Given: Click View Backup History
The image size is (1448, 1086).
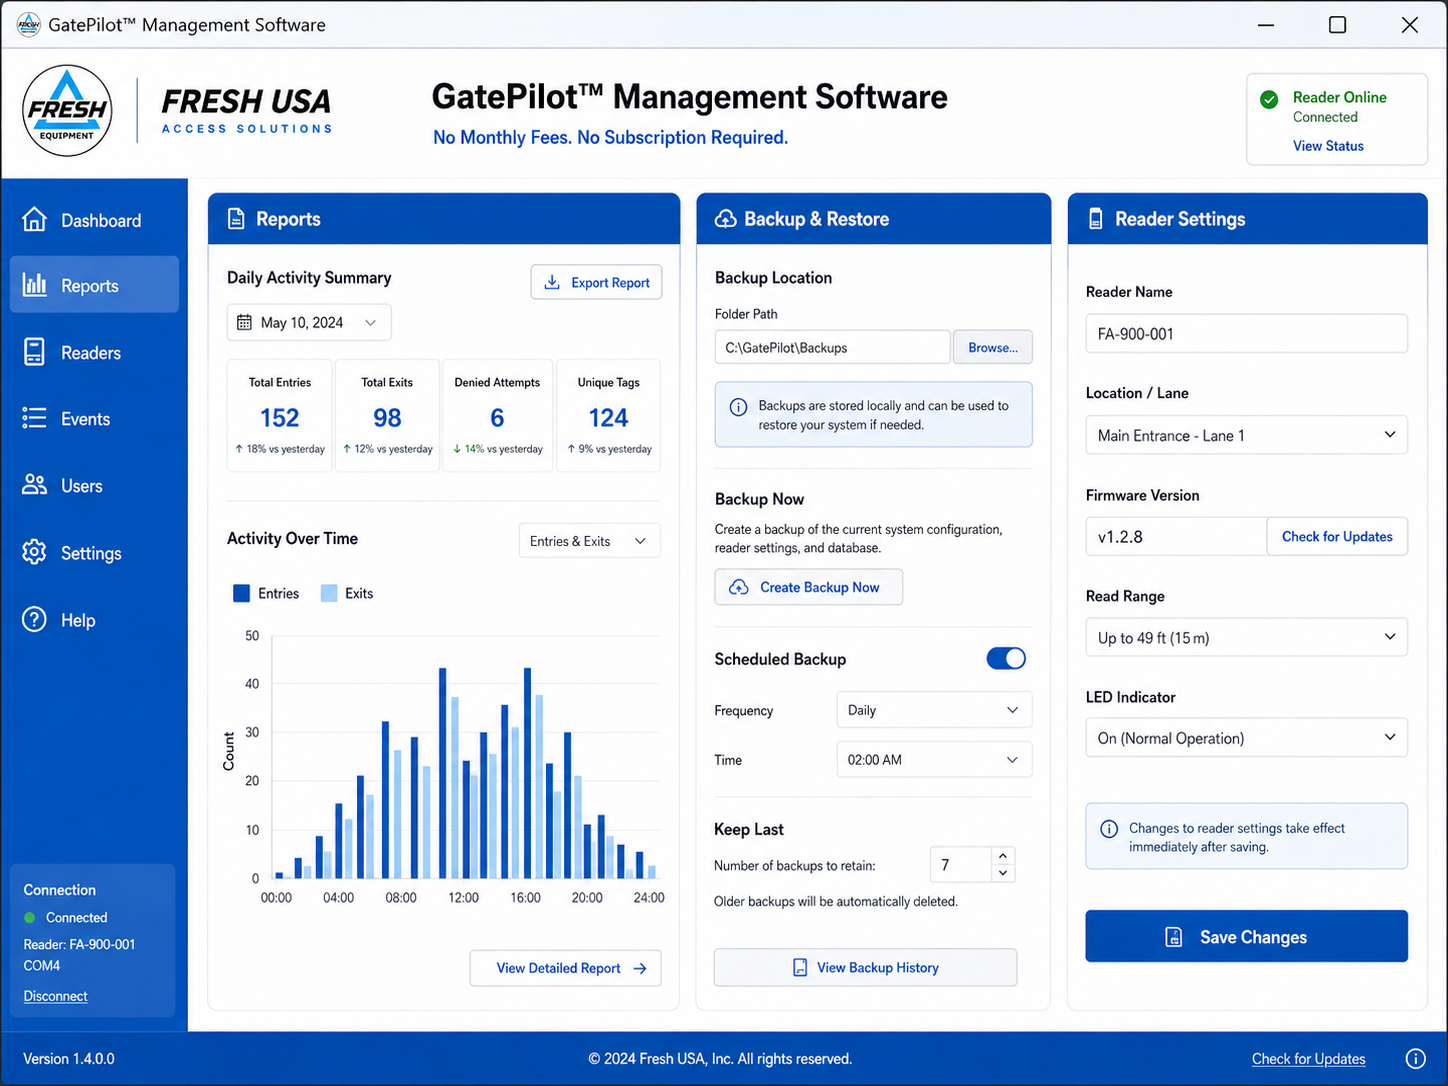Looking at the screenshot, I should tap(865, 967).
